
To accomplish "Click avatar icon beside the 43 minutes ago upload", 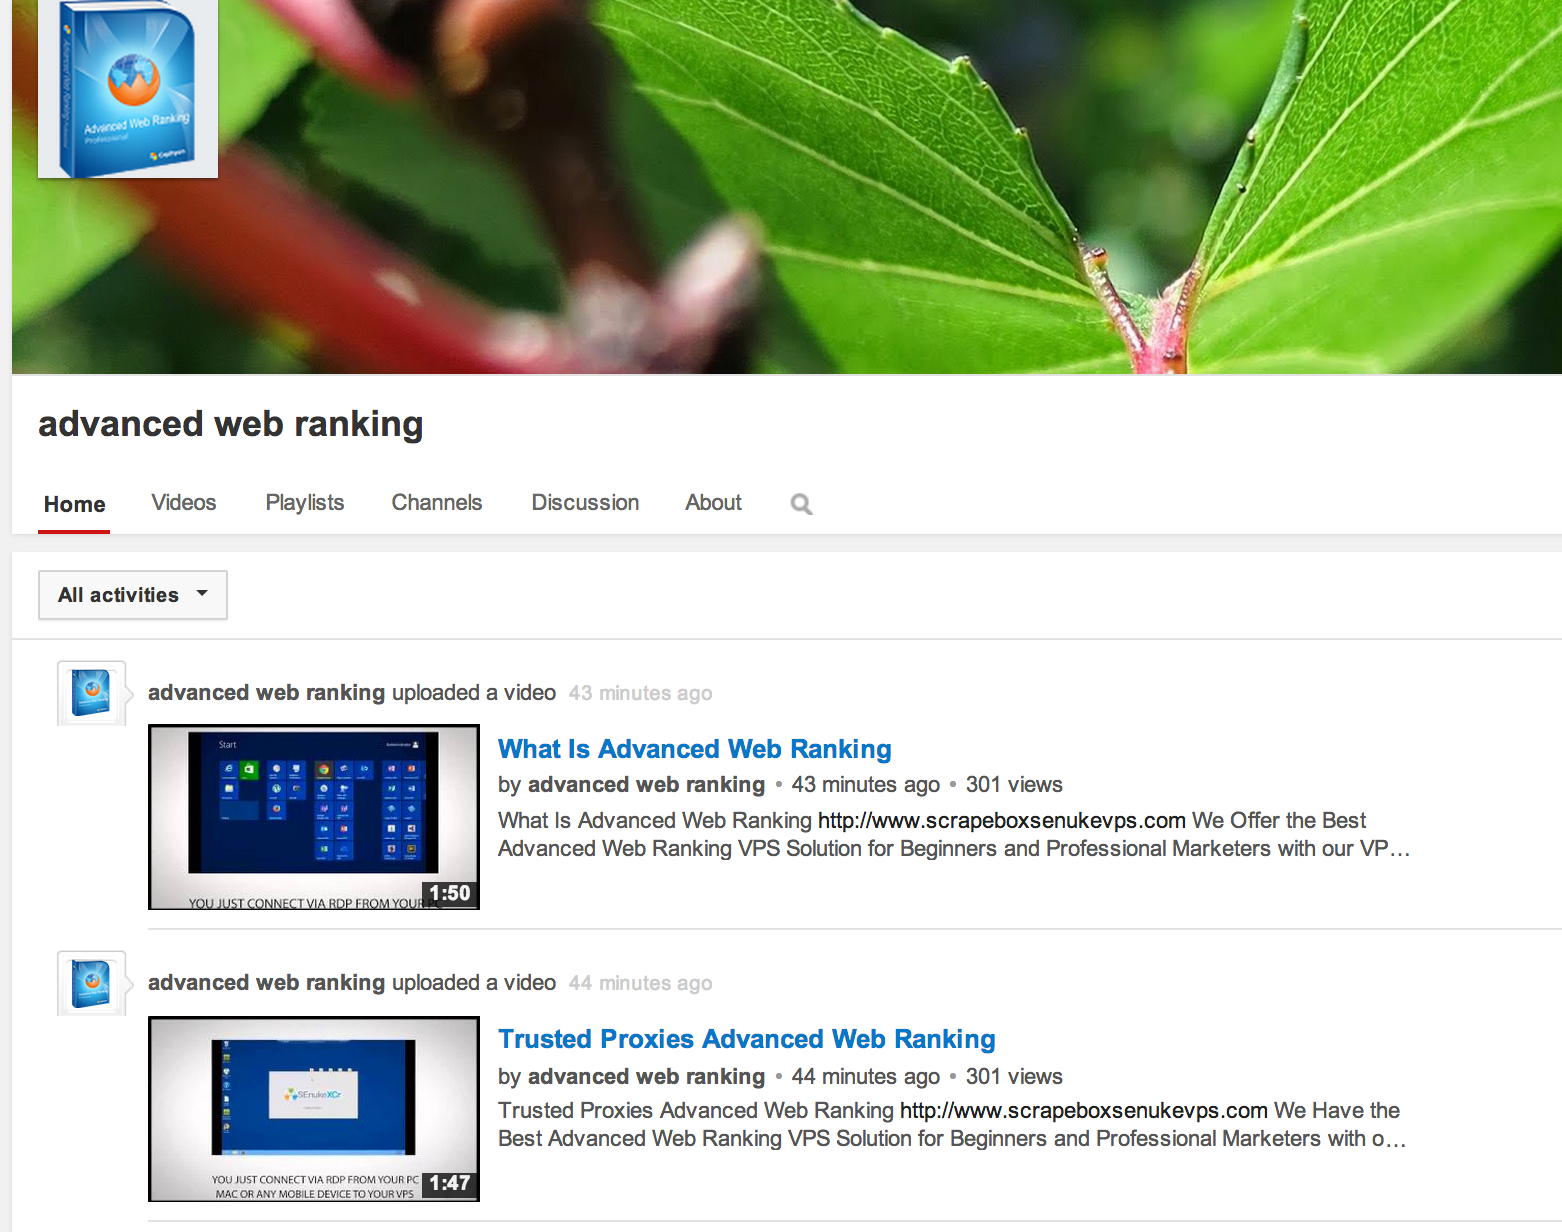I will (x=92, y=693).
